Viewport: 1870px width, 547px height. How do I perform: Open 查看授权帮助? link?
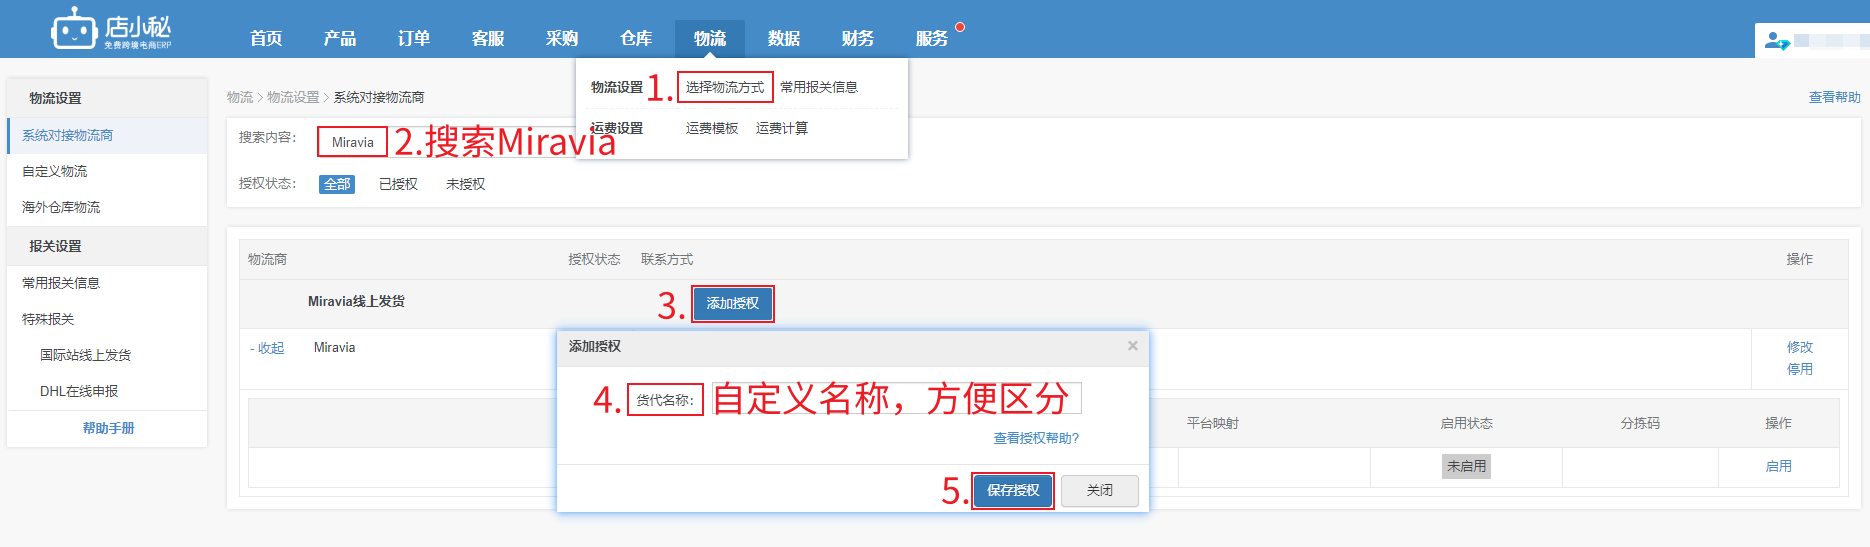pos(1036,438)
